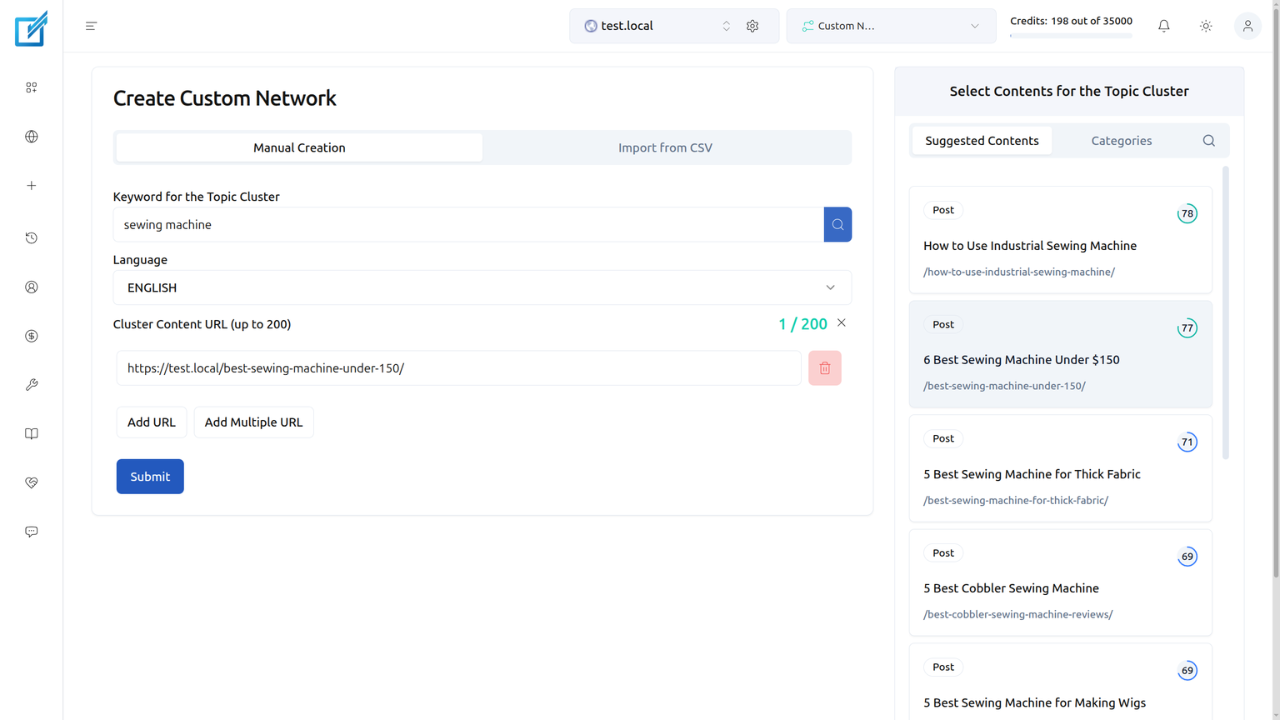1280x720 pixels.
Task: Toggle the theme using the sun icon
Action: tap(1205, 25)
